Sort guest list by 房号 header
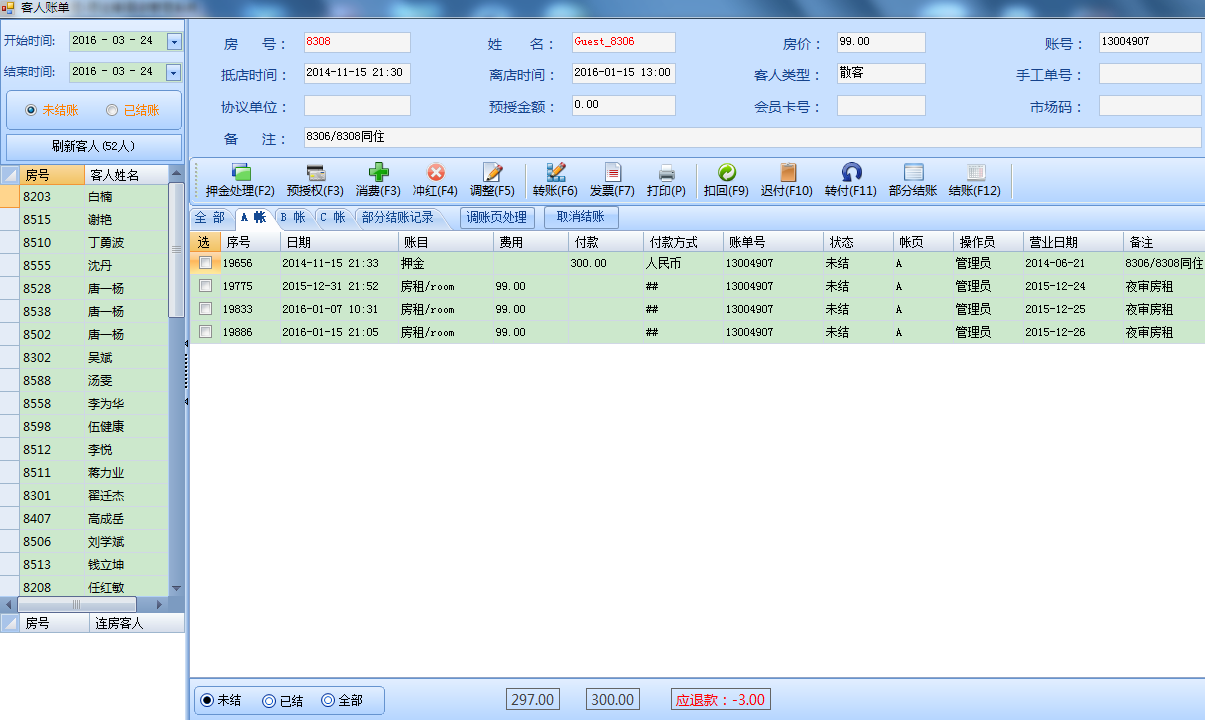Image resolution: width=1205 pixels, height=720 pixels. coord(50,175)
